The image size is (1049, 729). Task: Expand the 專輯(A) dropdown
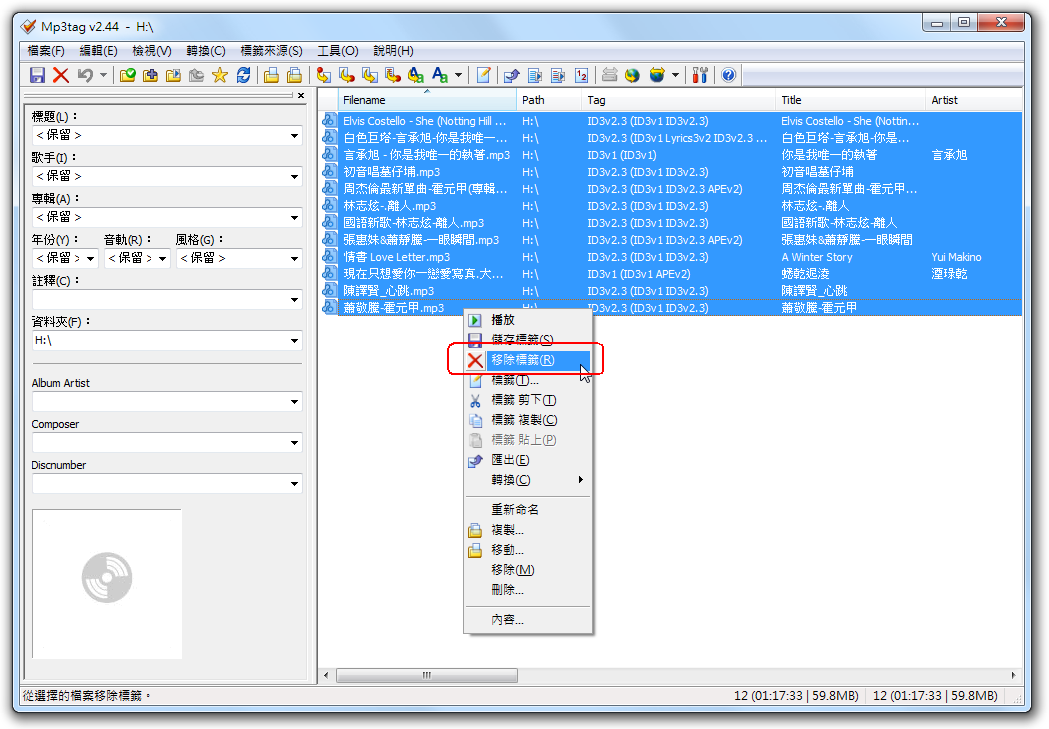click(x=294, y=217)
